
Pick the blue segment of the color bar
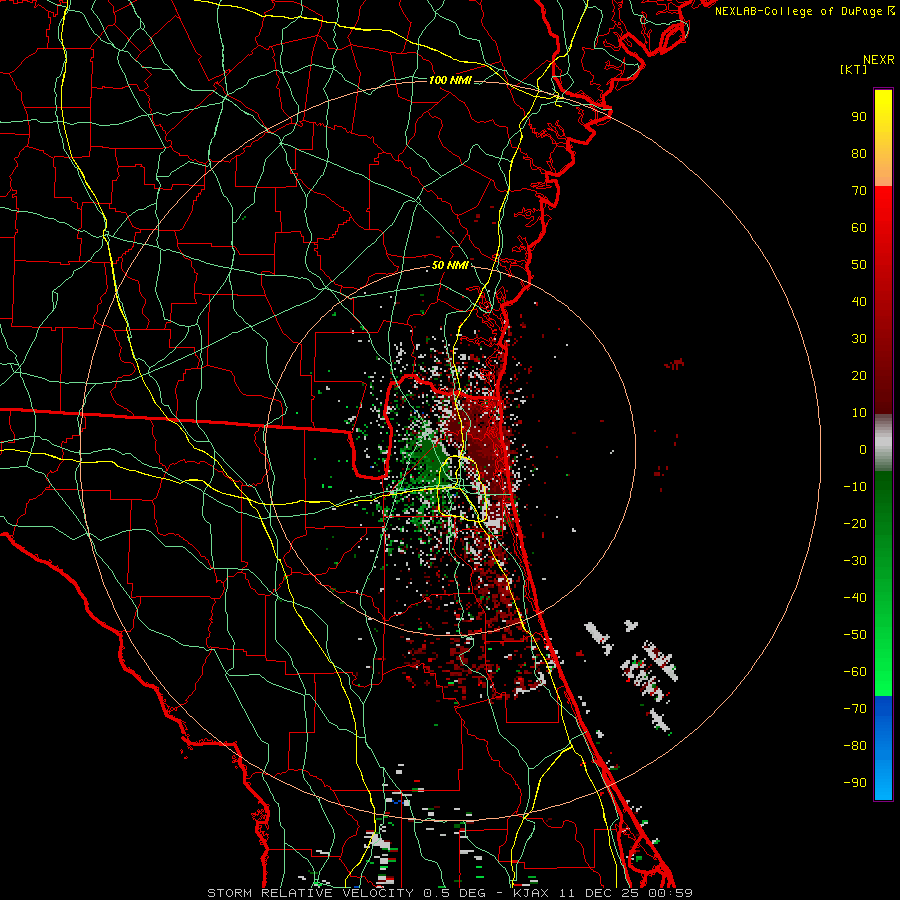pos(883,748)
